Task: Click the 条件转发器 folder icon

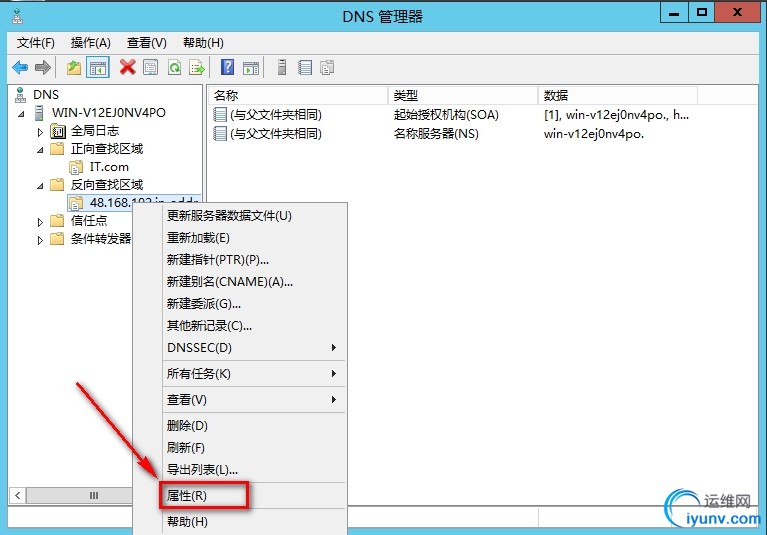Action: coord(57,239)
